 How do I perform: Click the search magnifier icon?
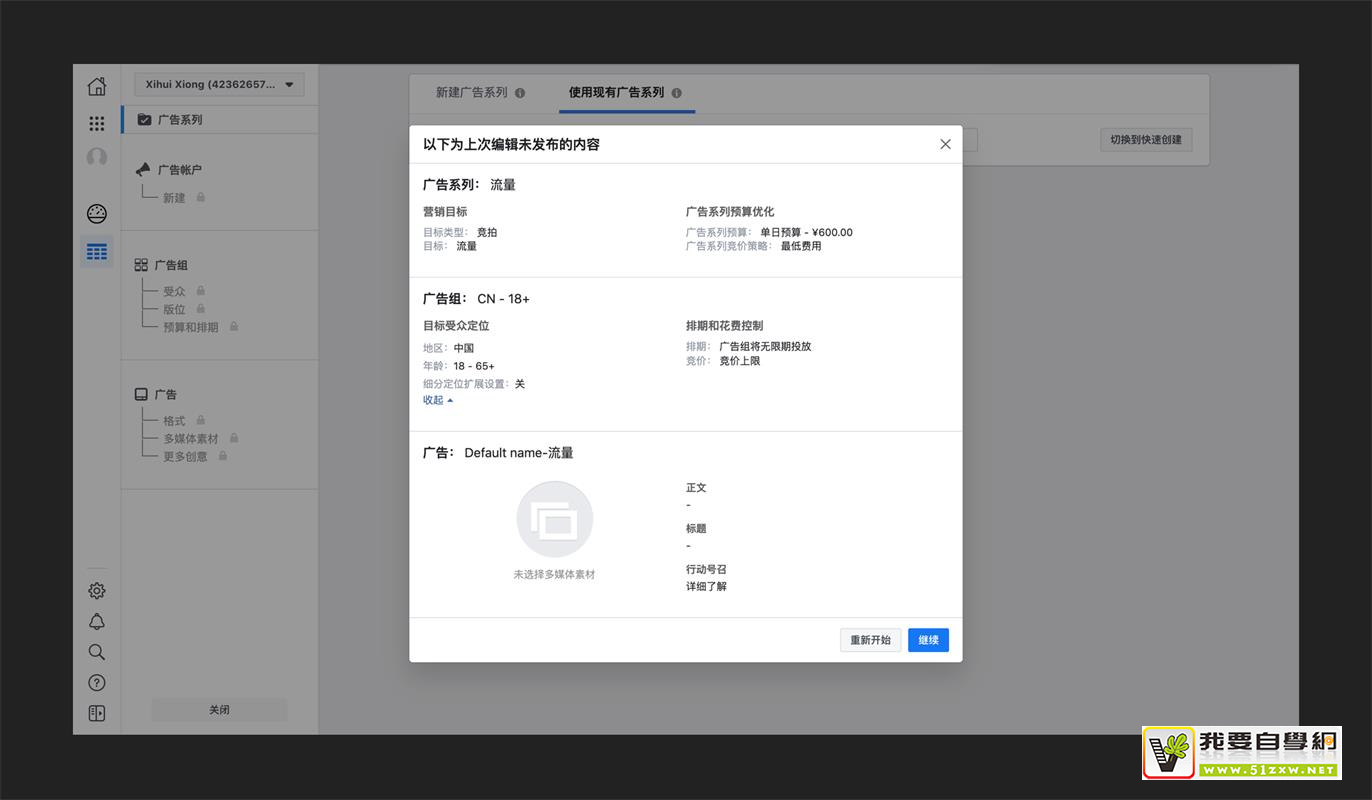click(97, 652)
